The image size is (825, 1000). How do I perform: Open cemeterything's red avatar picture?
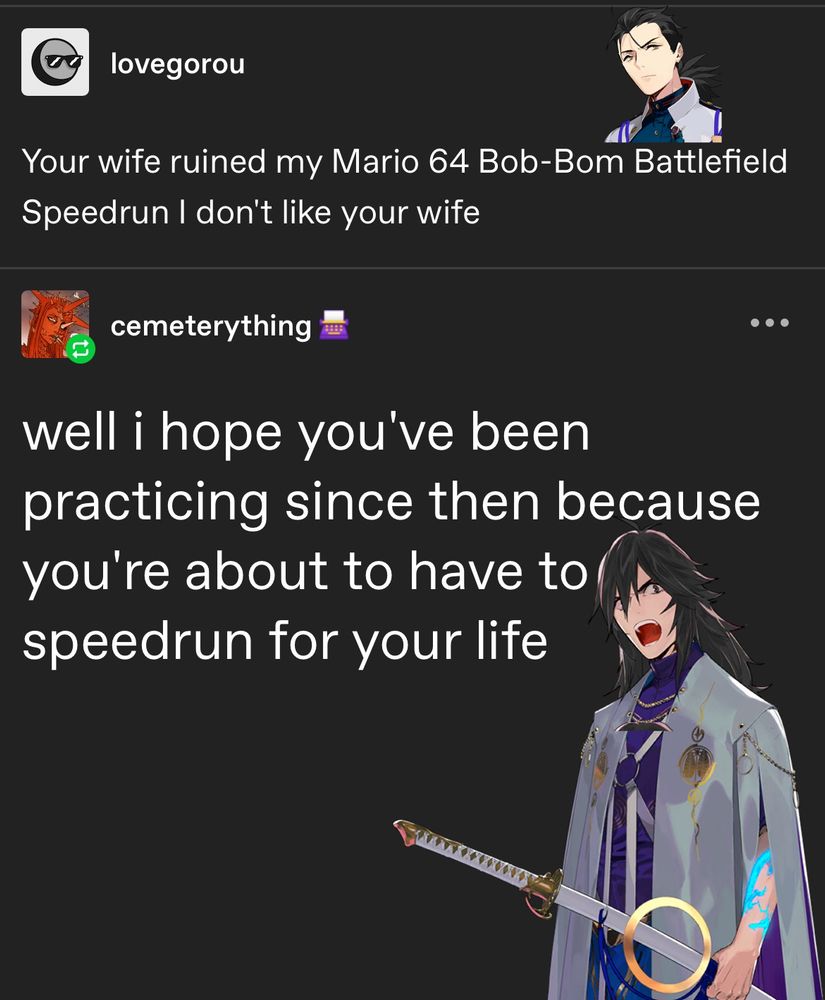click(x=55, y=323)
